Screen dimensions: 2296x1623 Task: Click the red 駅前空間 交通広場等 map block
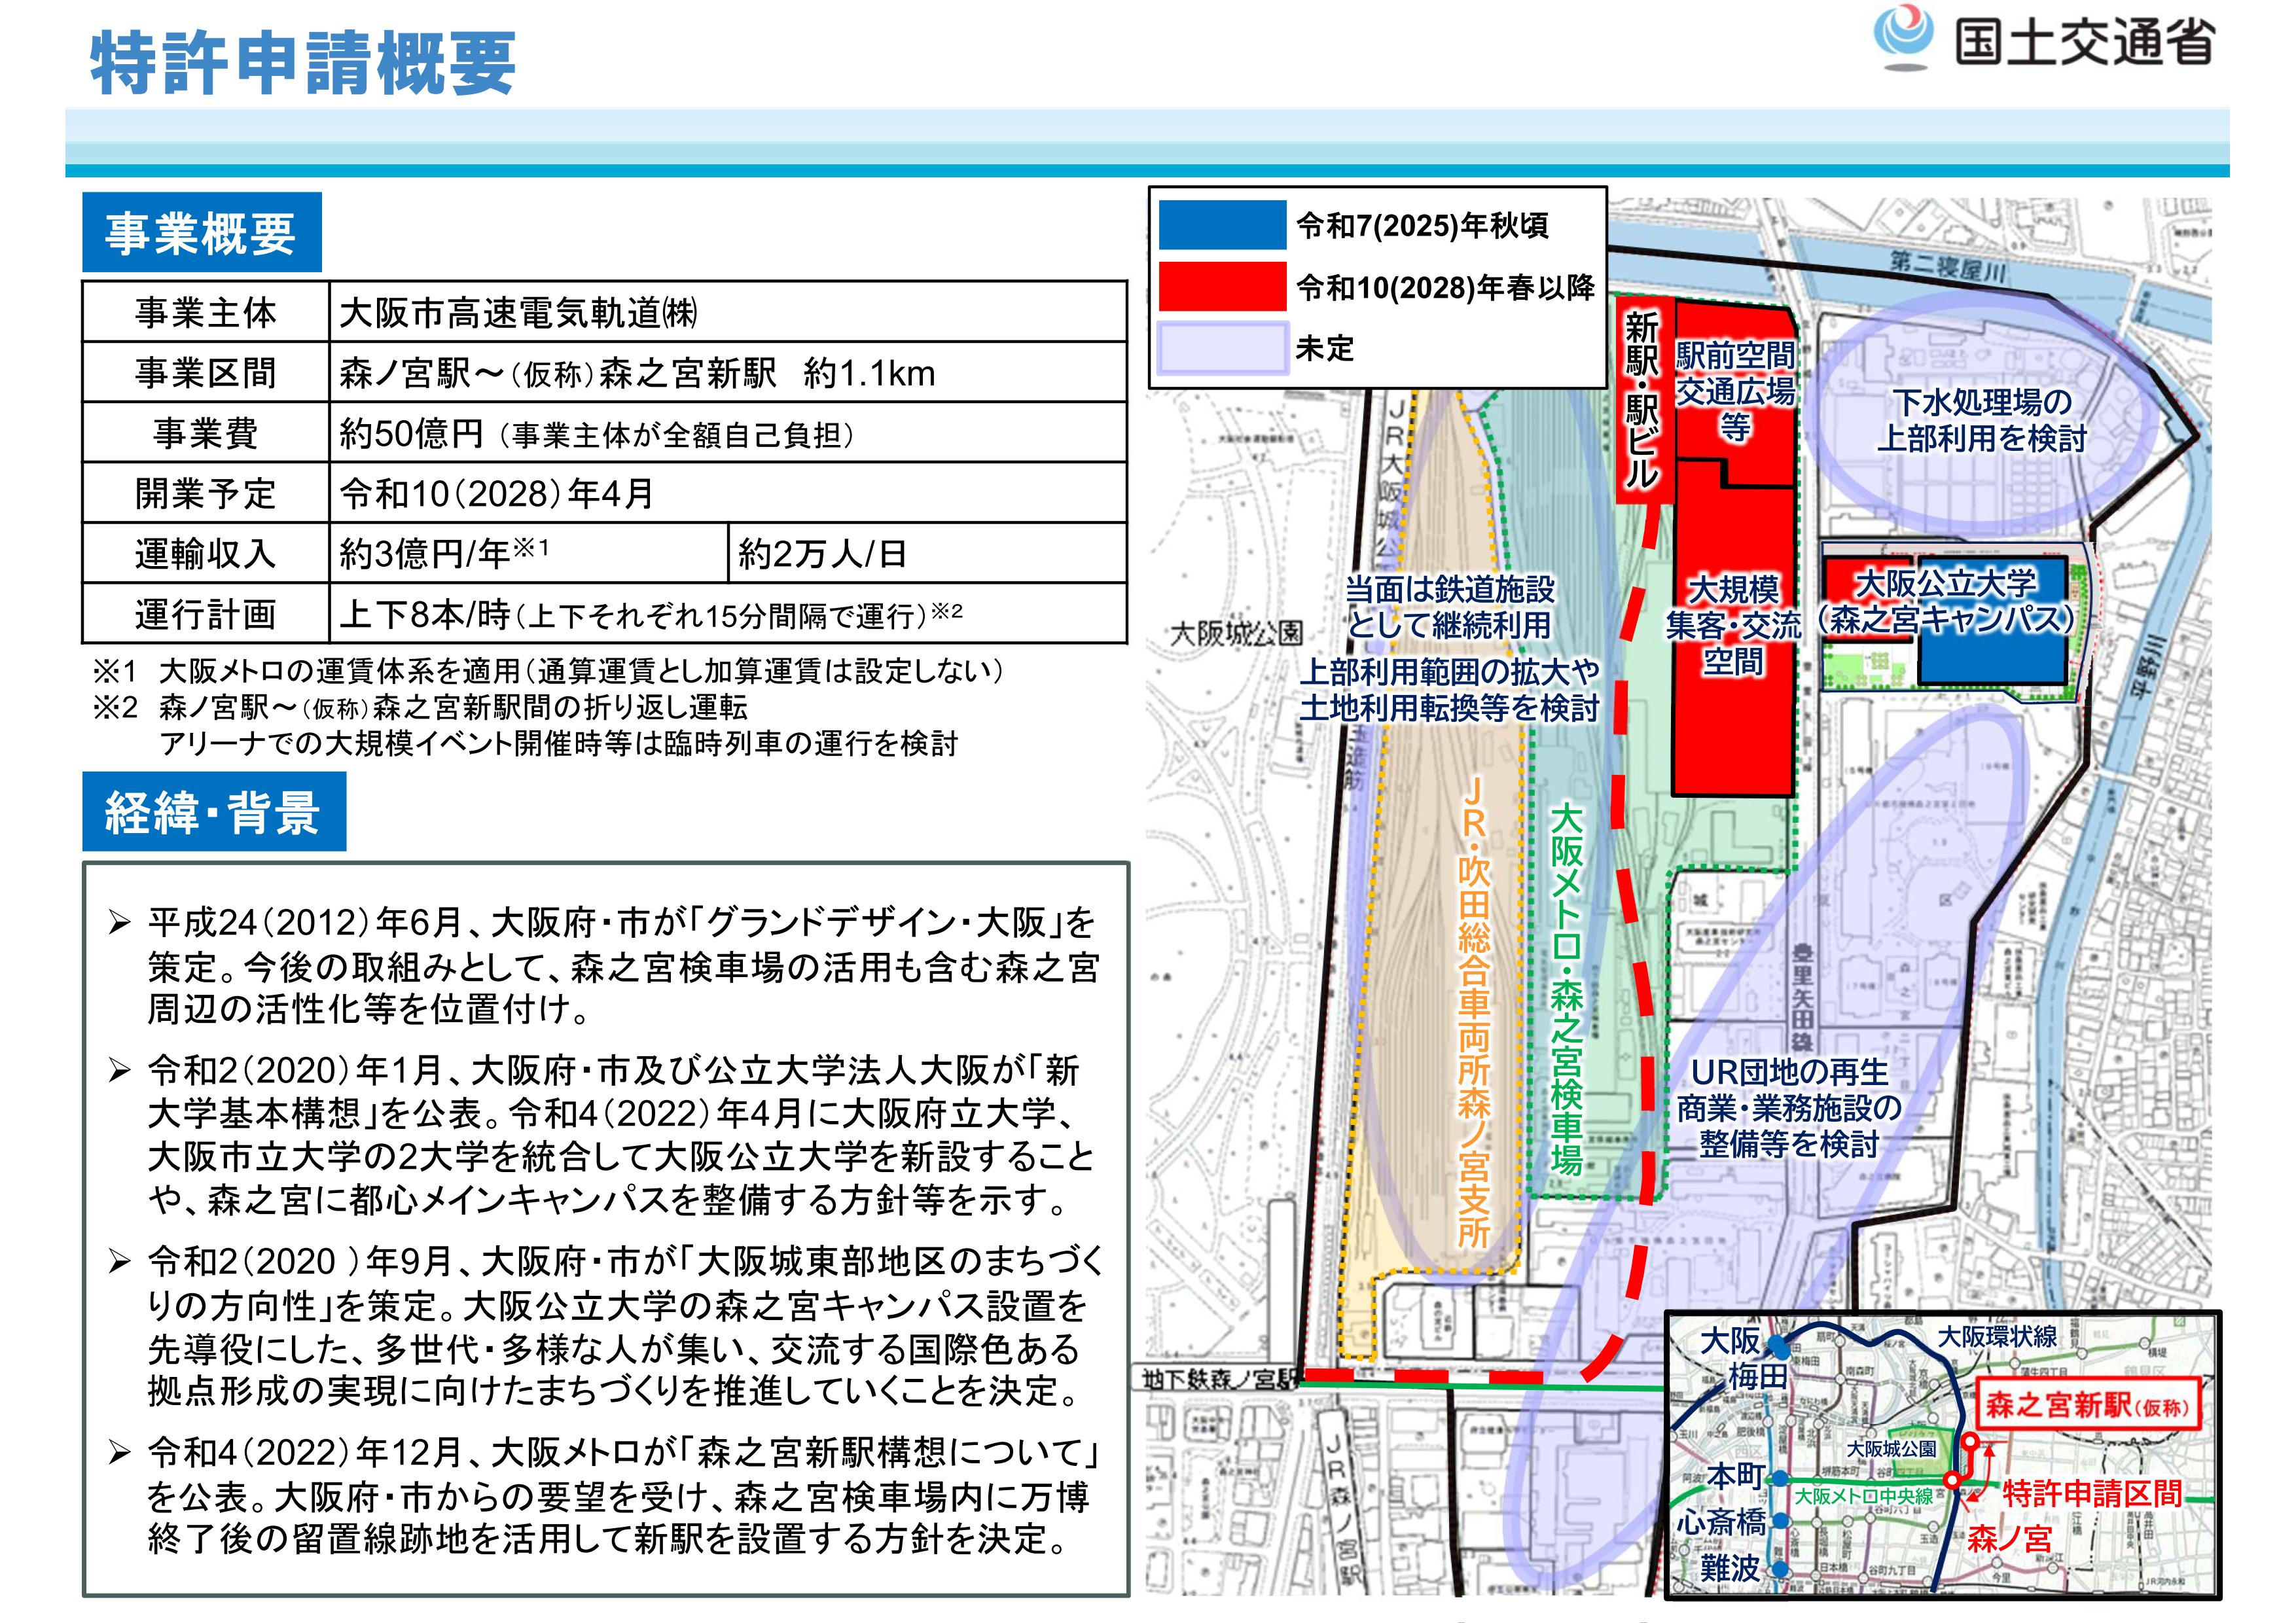pyautogui.click(x=1735, y=390)
